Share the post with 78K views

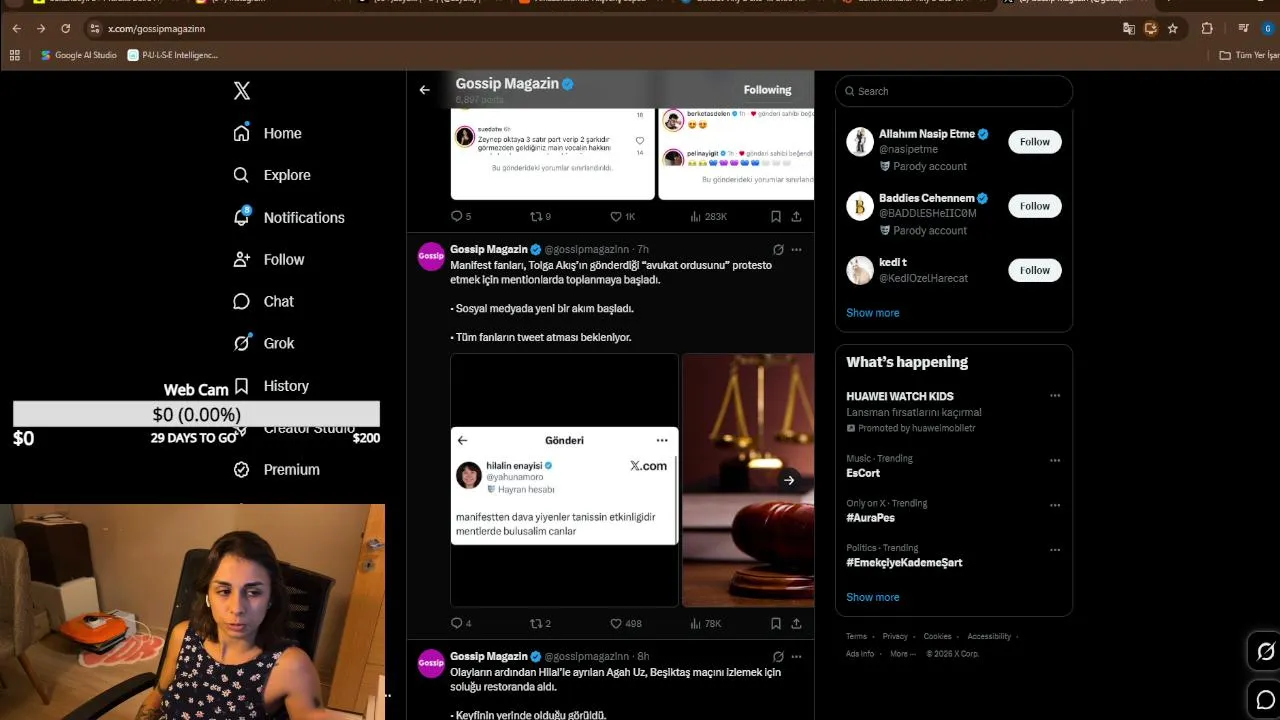[x=796, y=623]
